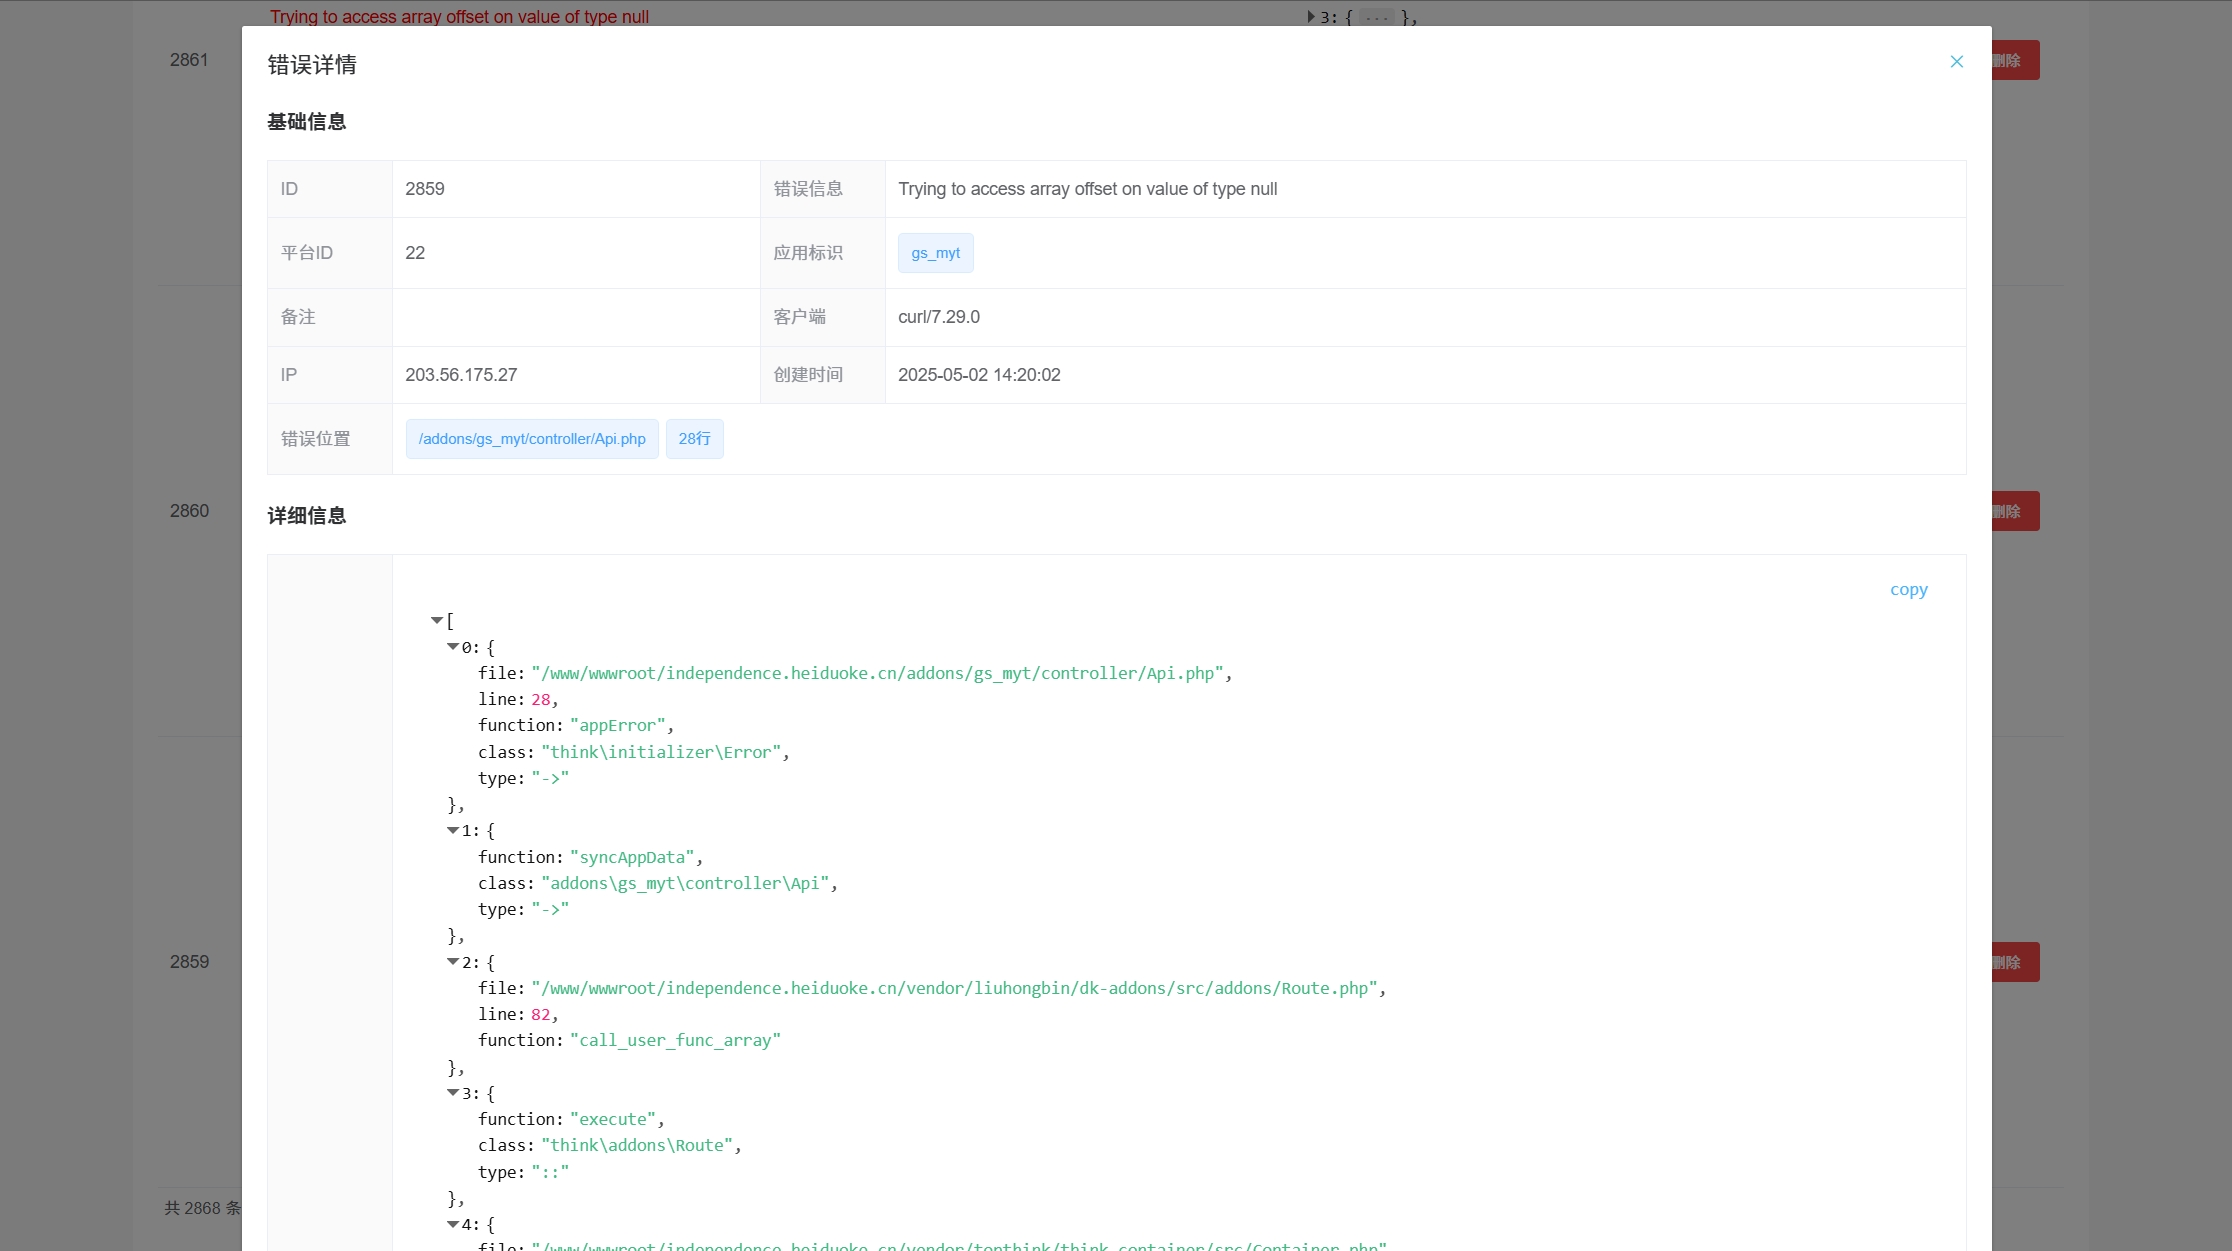Click the "call_user_func_array" function value
Viewport: 2232px width, 1251px height.
coord(675,1041)
